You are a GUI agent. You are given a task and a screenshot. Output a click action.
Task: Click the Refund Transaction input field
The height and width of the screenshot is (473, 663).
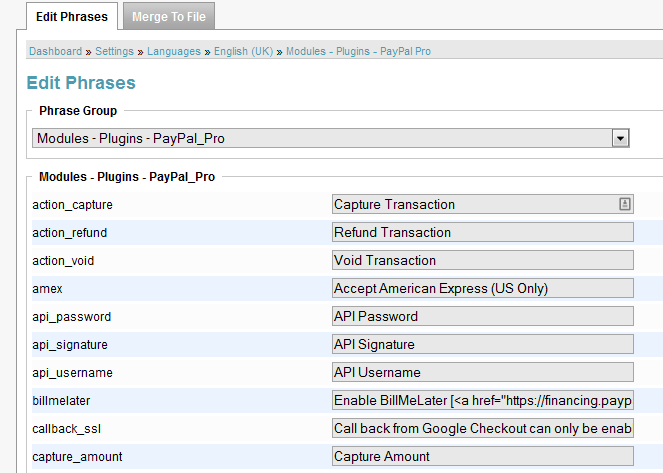point(482,232)
